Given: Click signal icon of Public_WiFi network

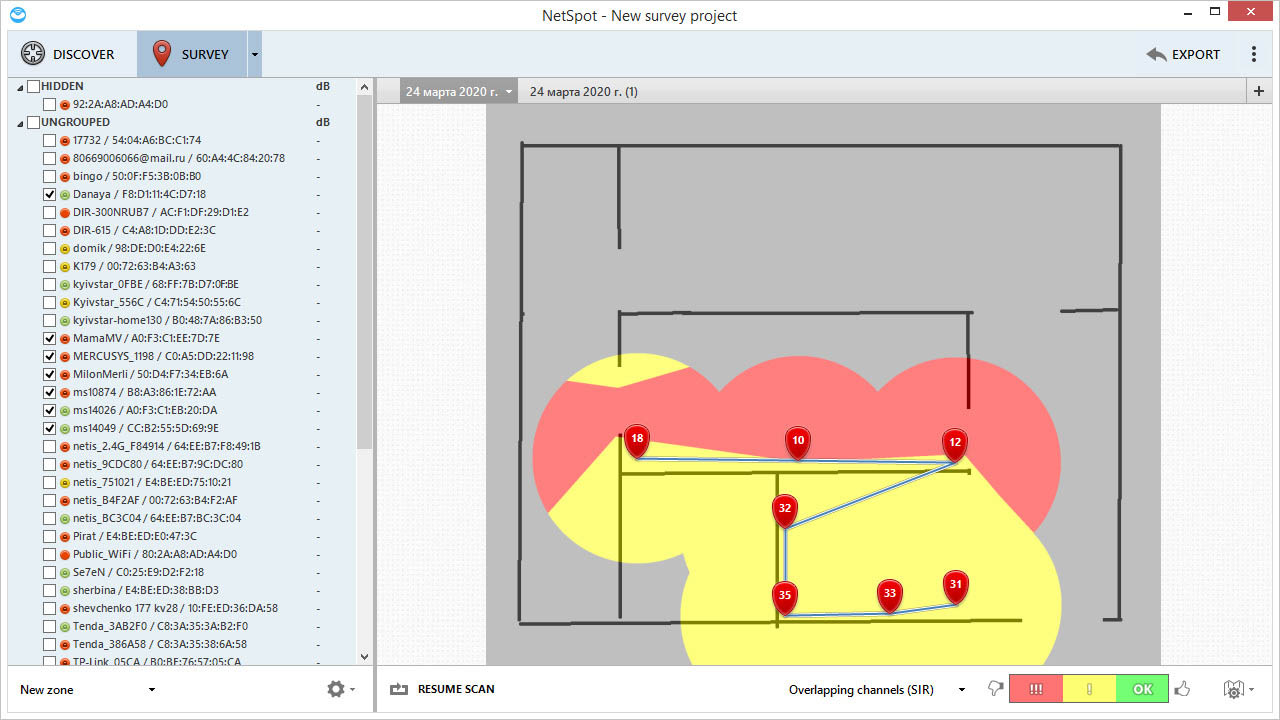Looking at the screenshot, I should pos(64,554).
